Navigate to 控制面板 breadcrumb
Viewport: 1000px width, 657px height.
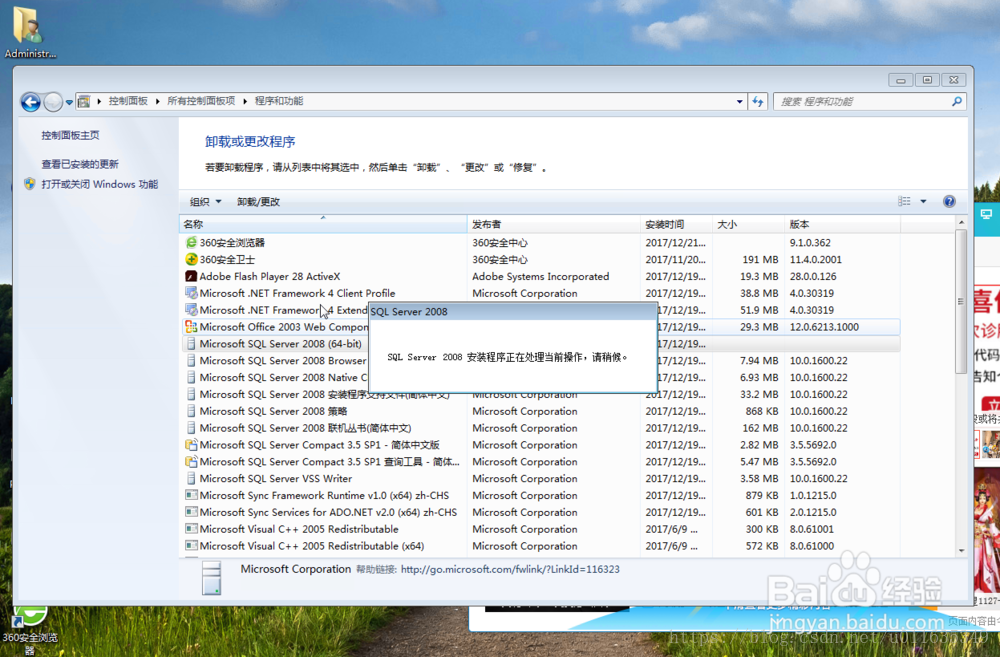click(x=128, y=101)
